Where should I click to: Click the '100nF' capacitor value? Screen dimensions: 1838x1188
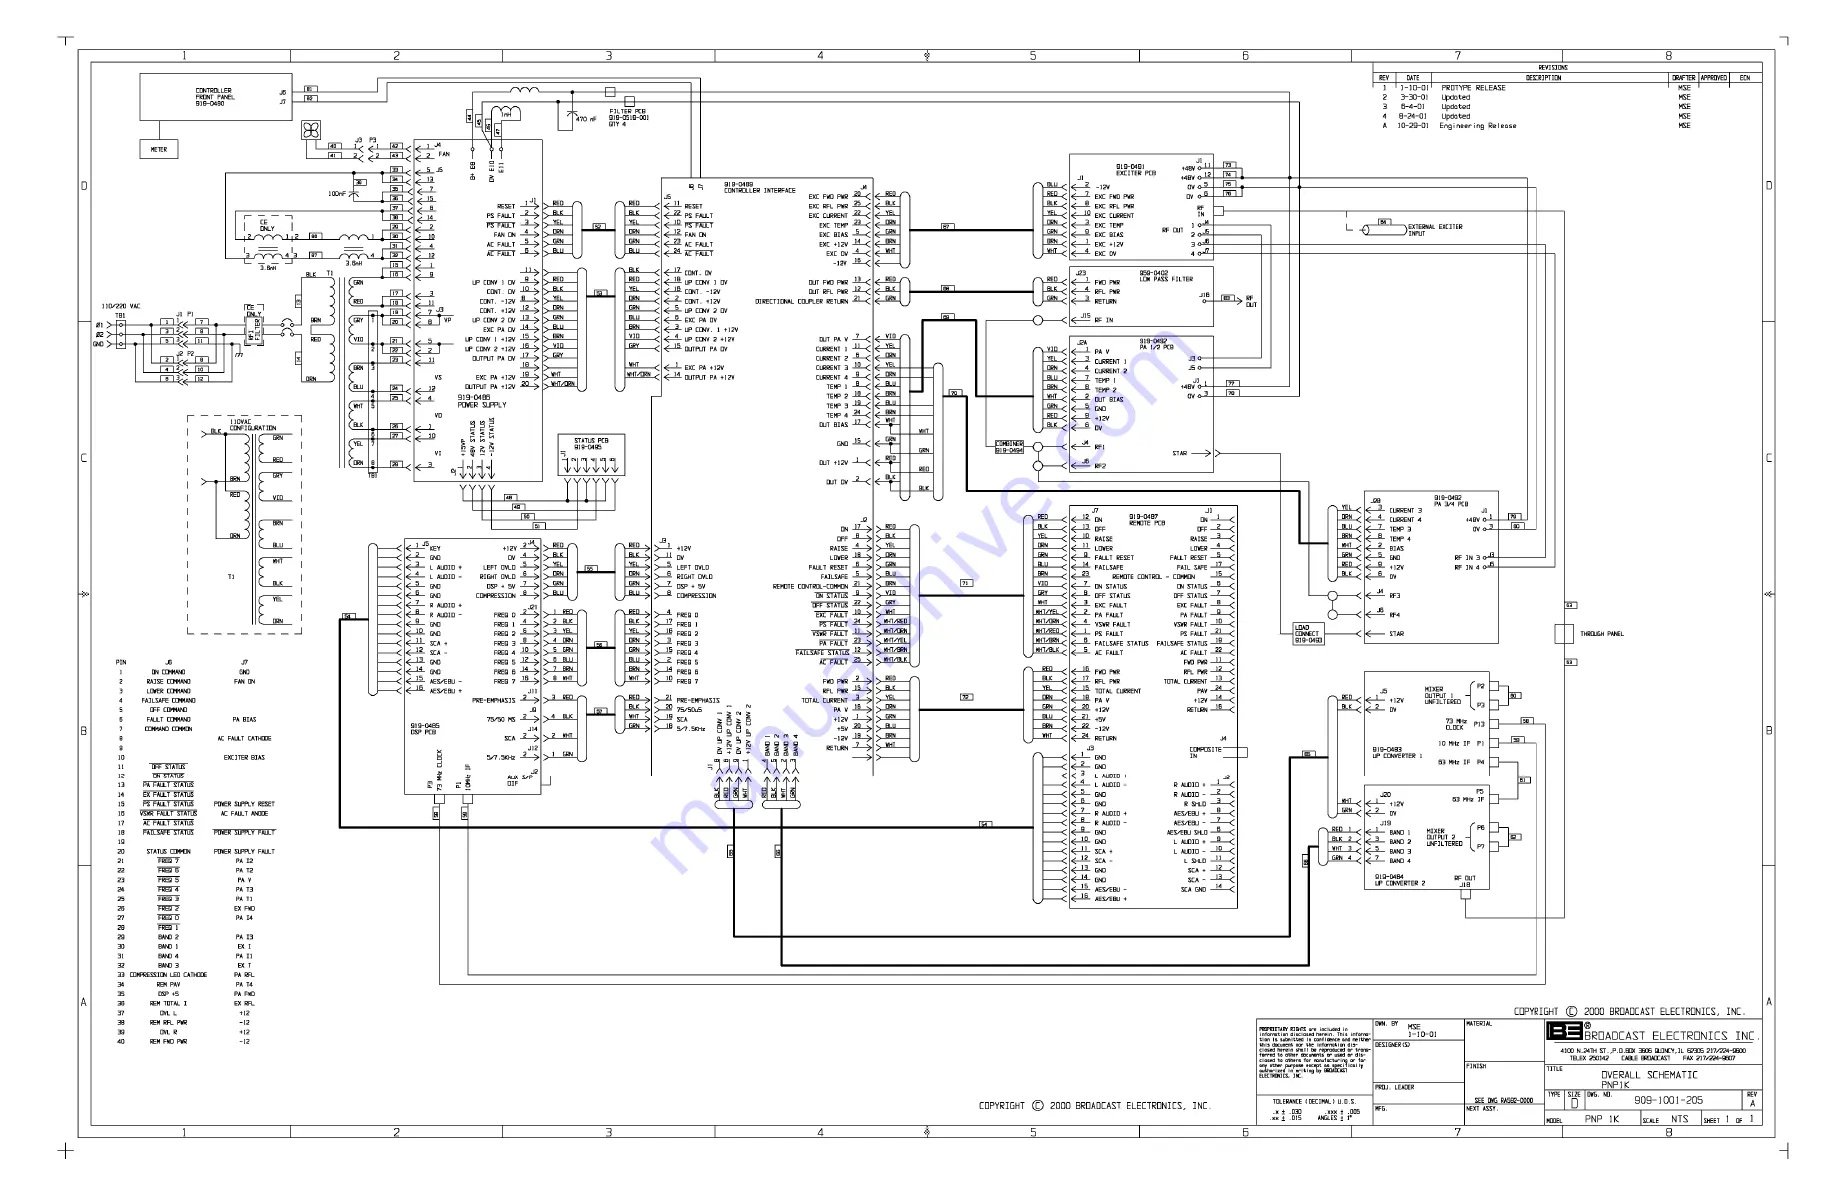pos(337,194)
